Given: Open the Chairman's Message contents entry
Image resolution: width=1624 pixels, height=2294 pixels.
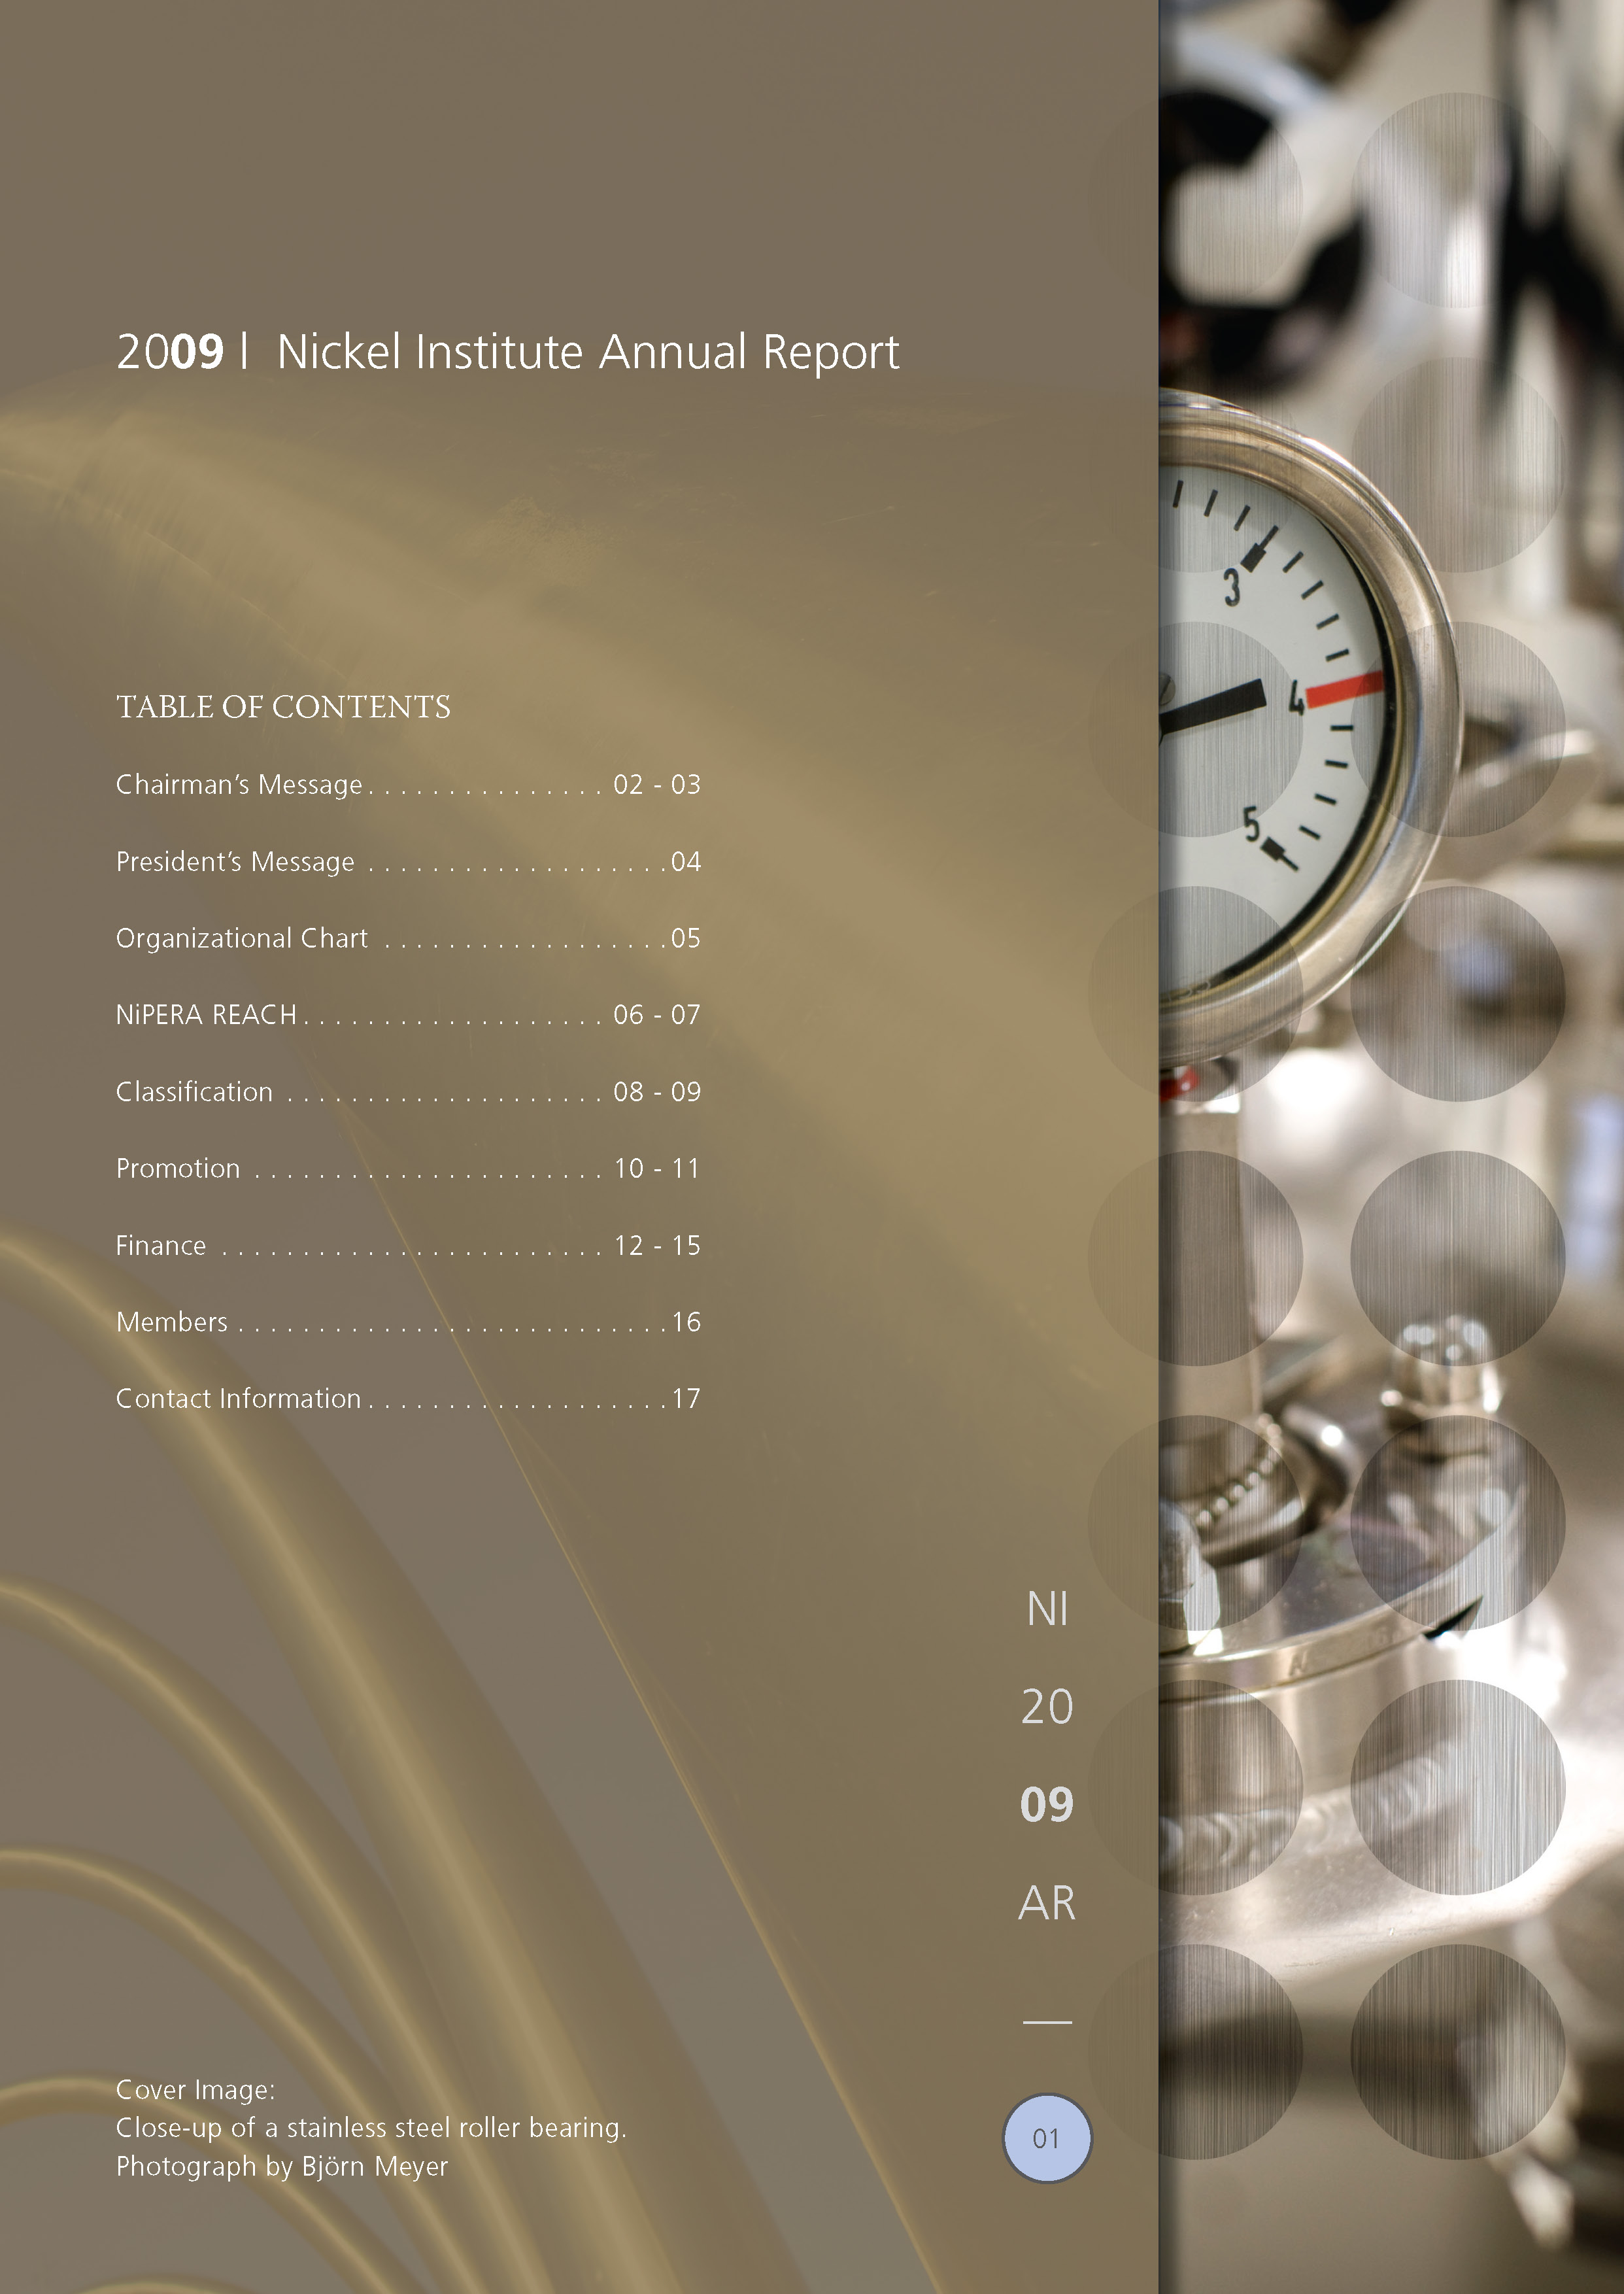Looking at the screenshot, I should tap(239, 785).
